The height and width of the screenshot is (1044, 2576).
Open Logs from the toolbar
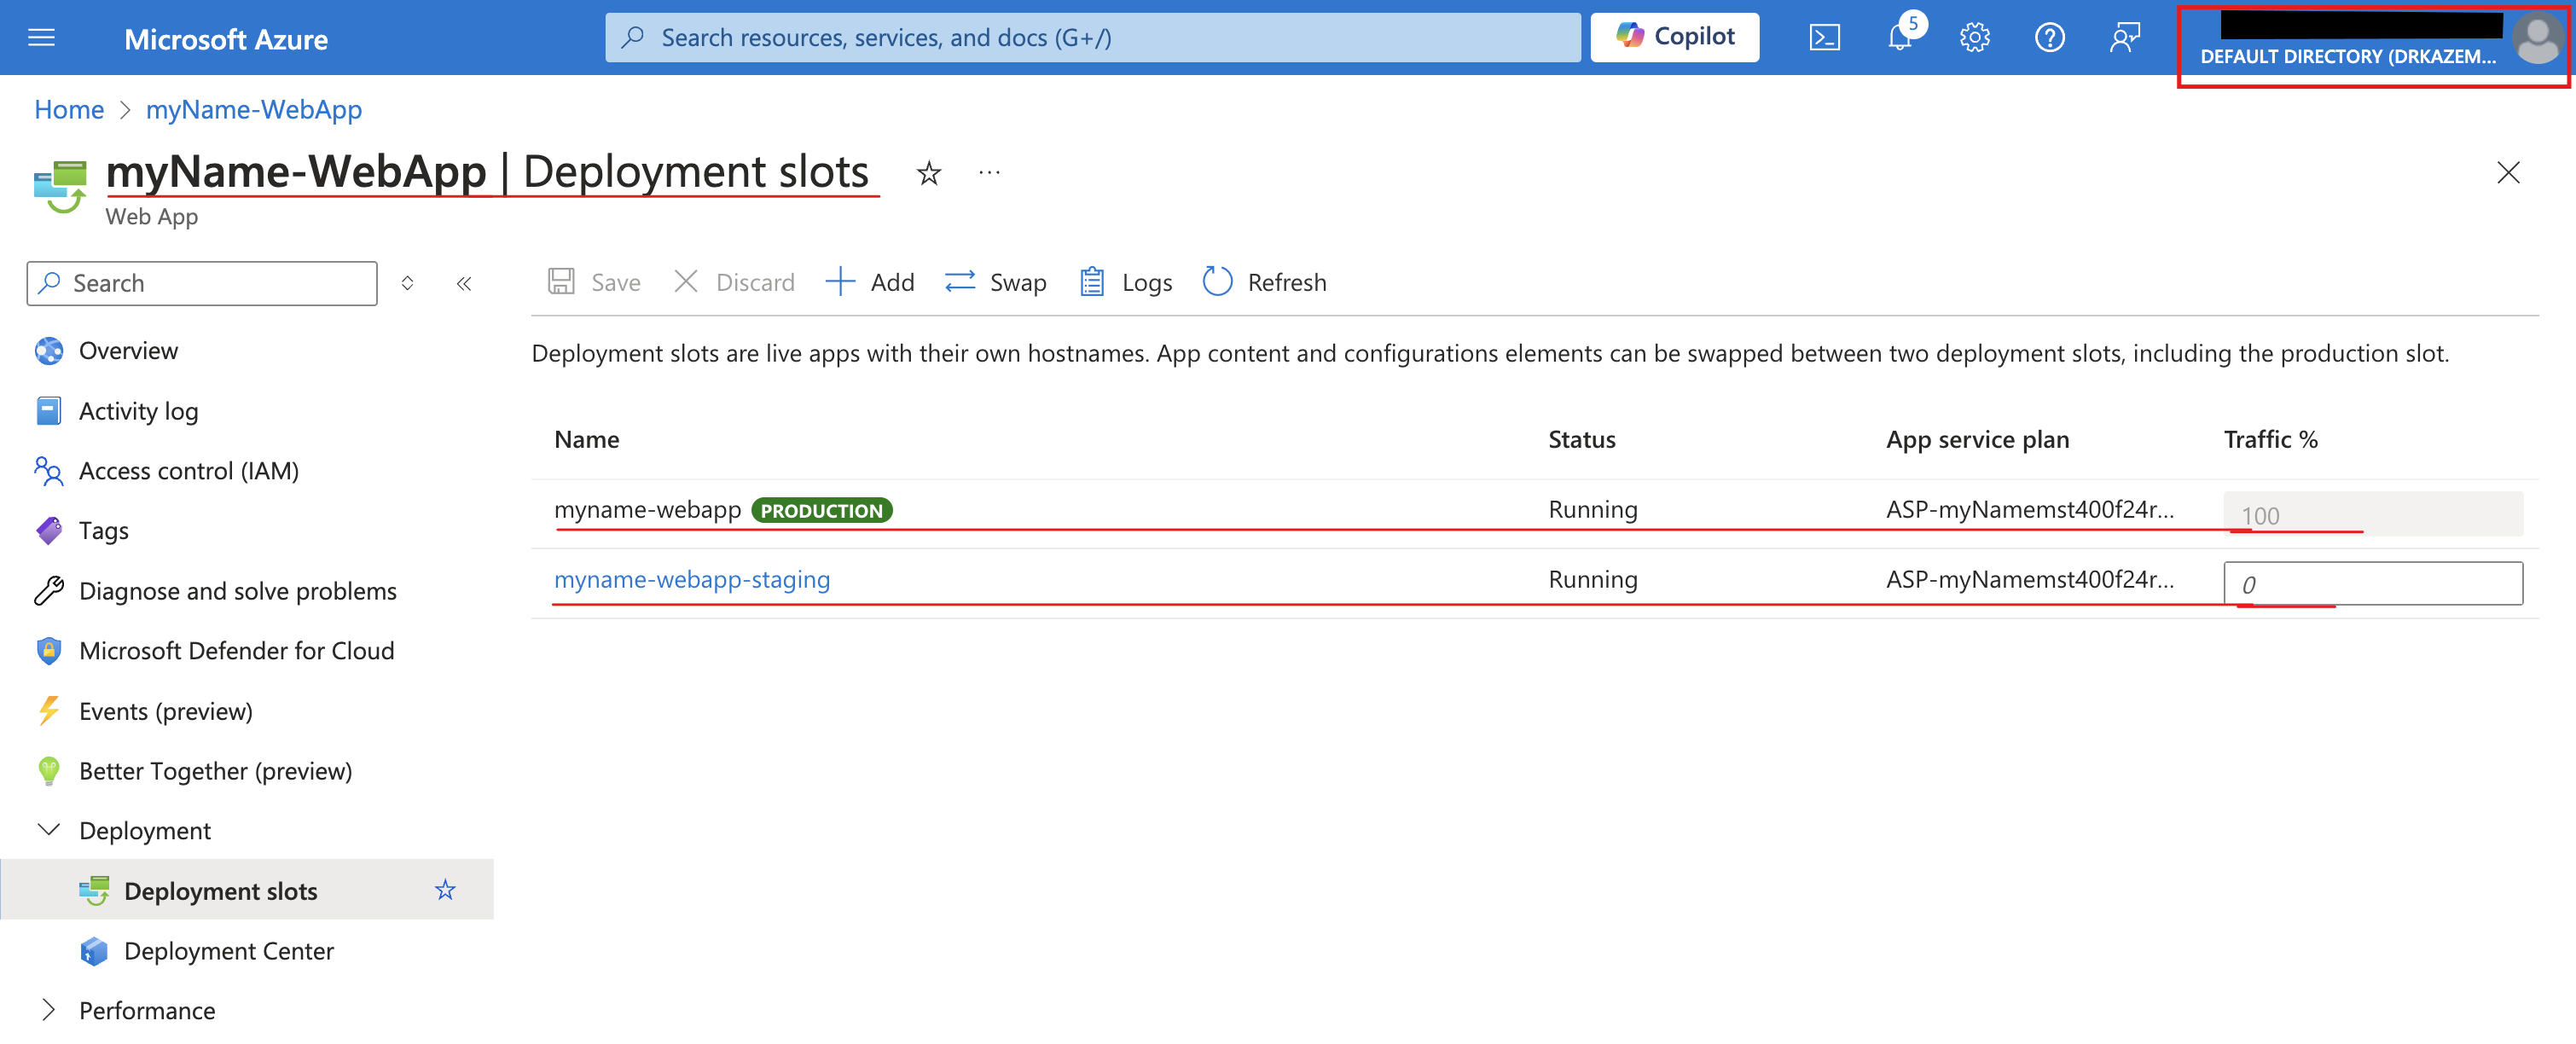[x=1126, y=283]
